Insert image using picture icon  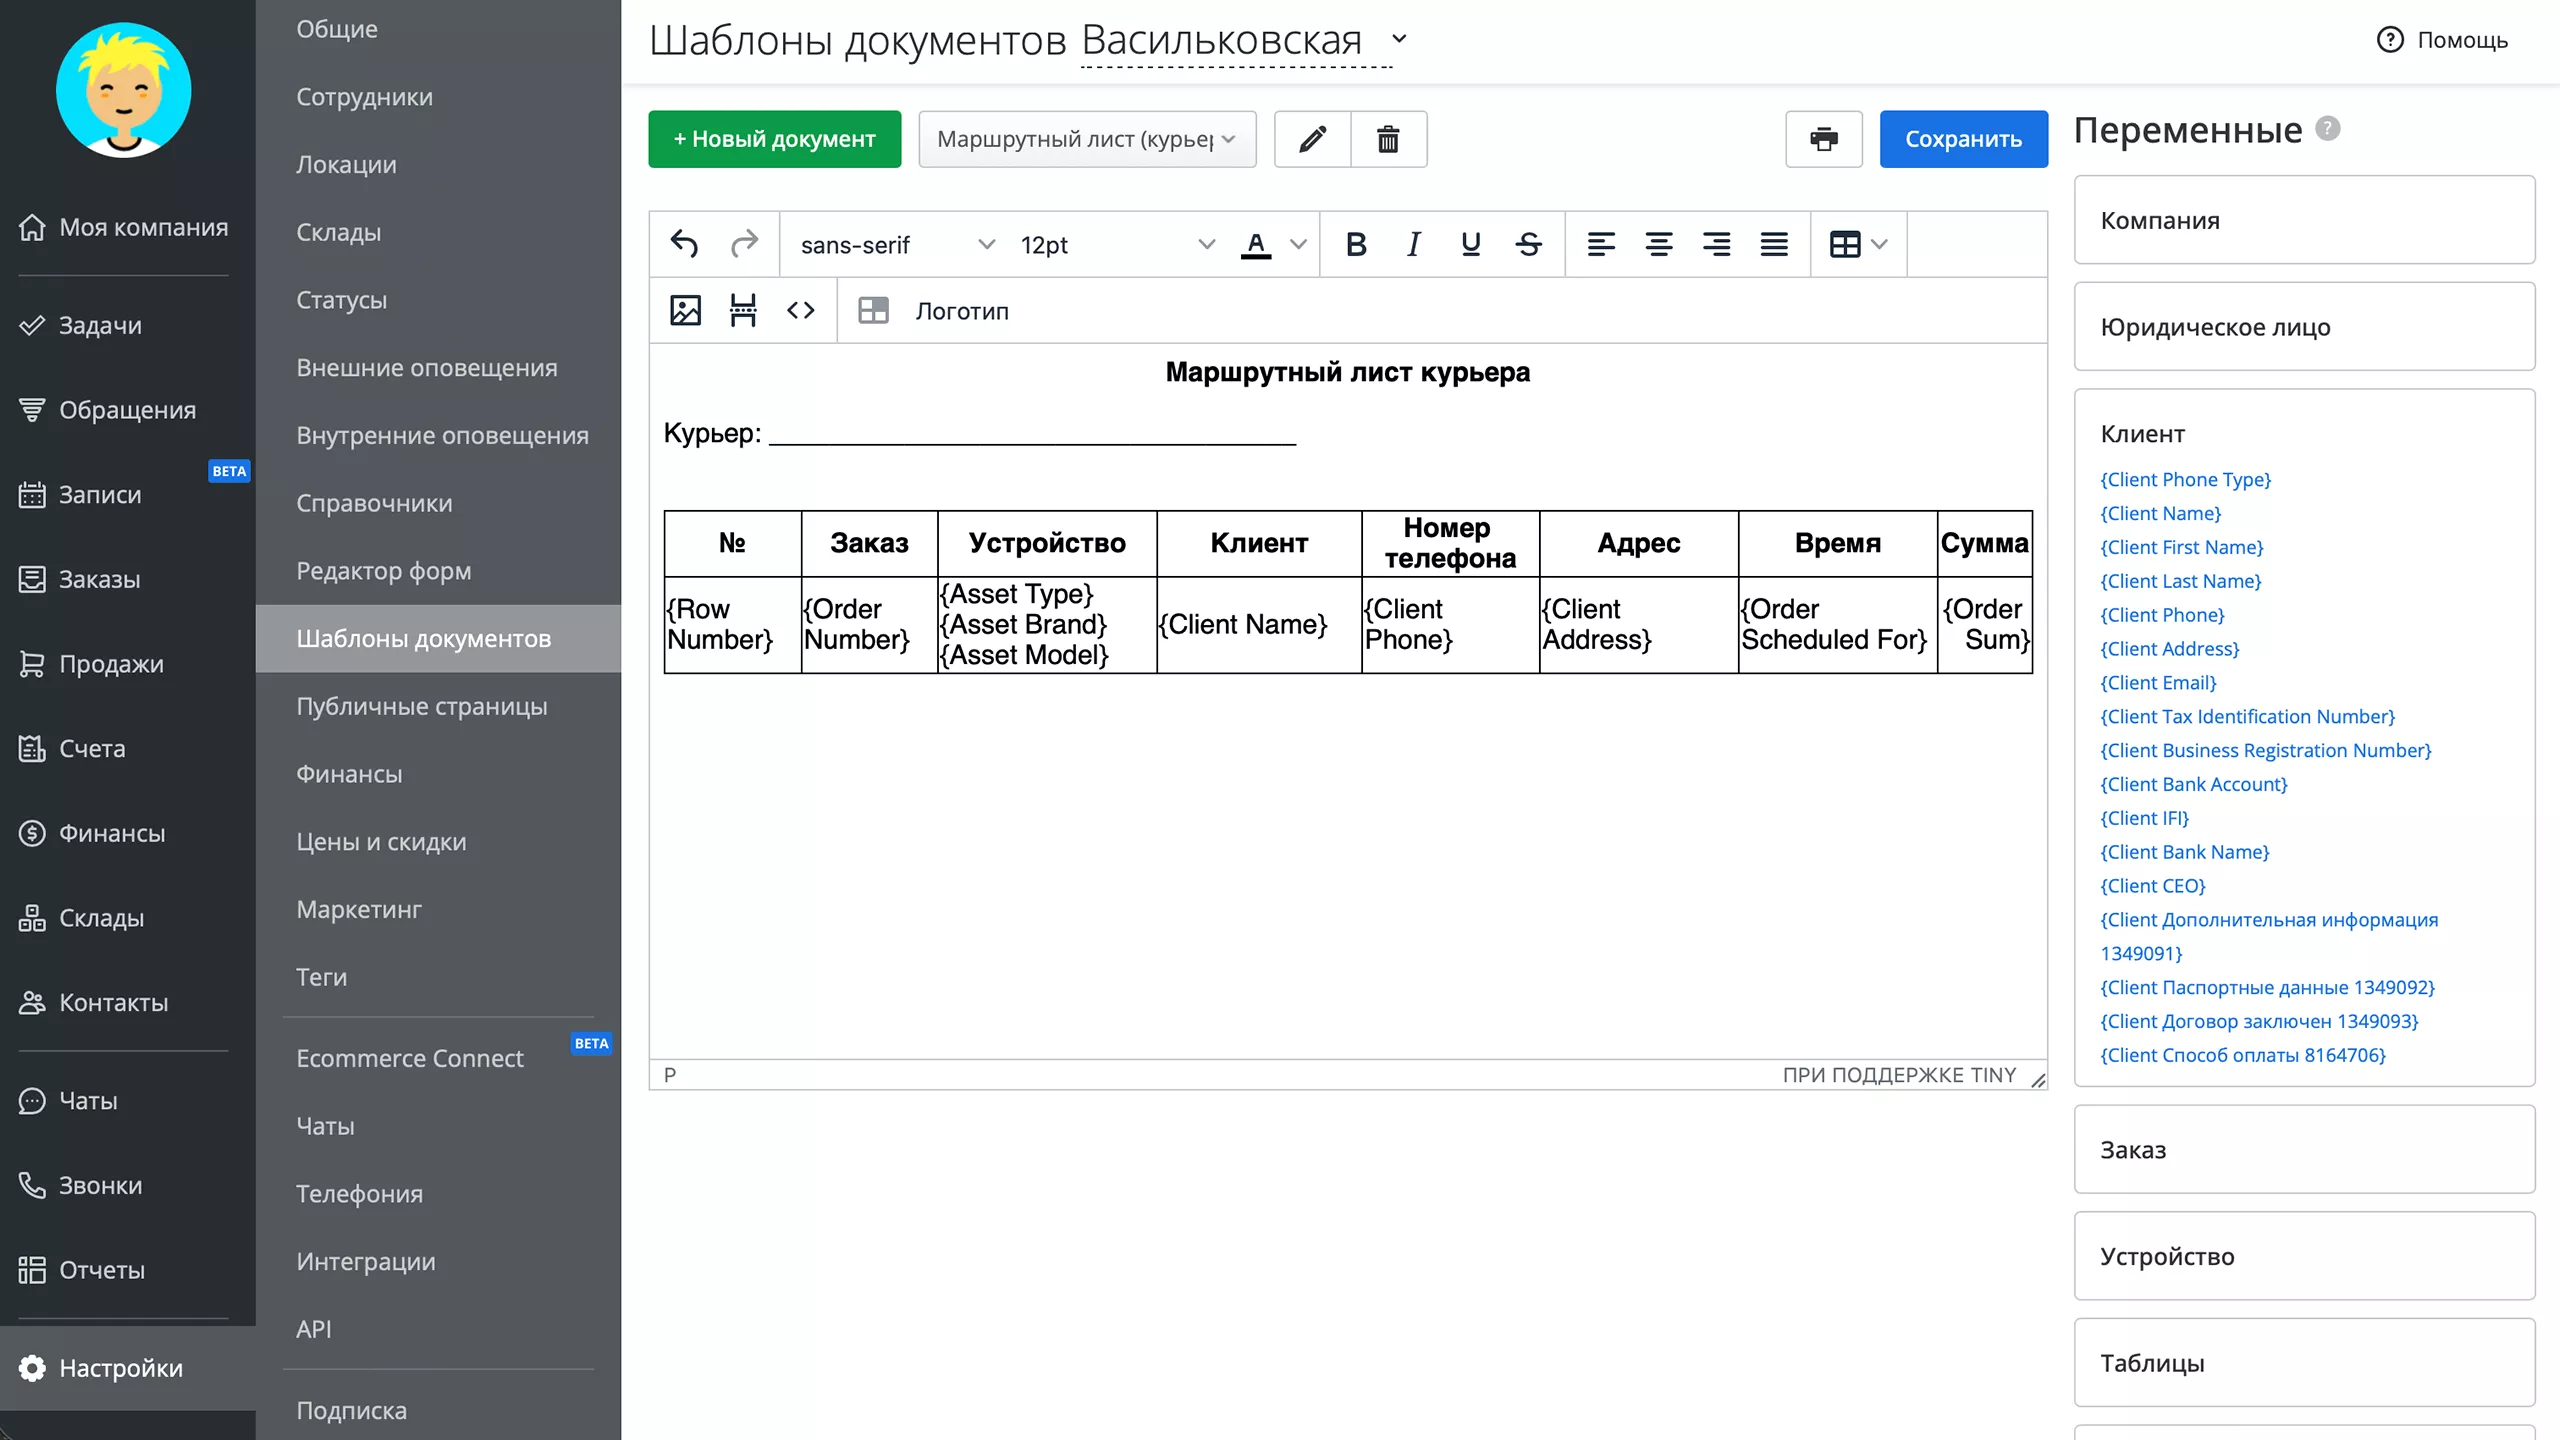pos(685,311)
